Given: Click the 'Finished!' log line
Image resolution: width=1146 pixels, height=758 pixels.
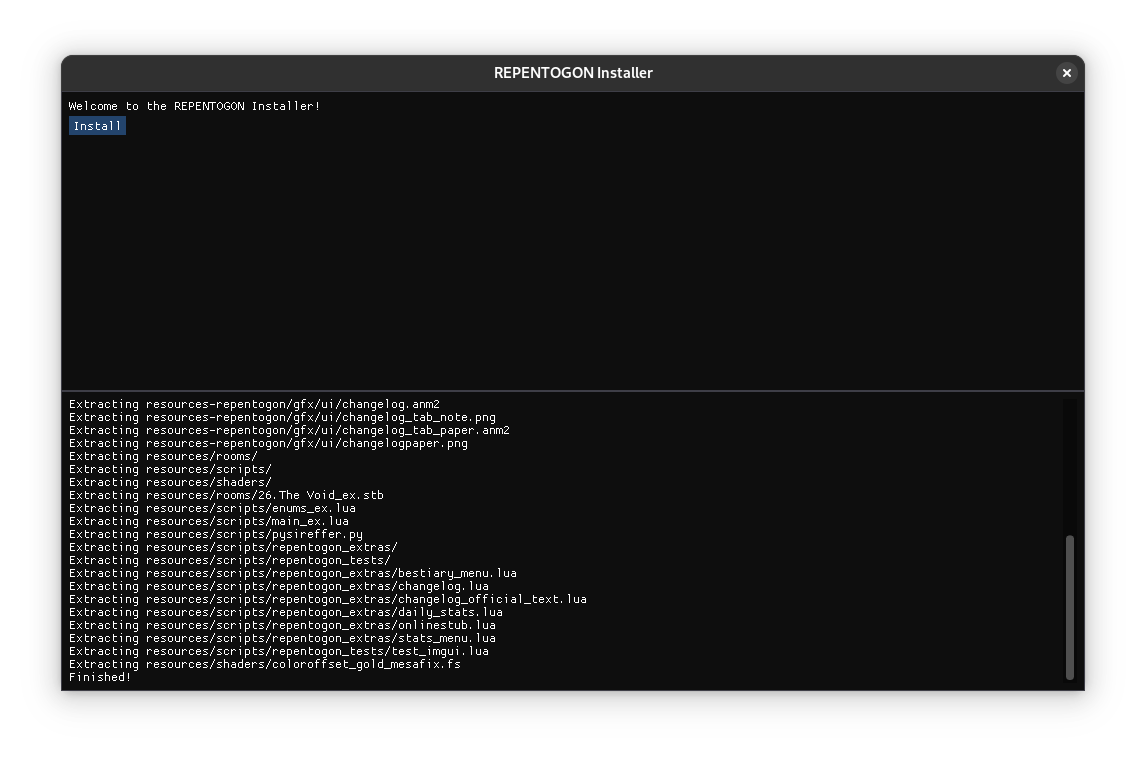Looking at the screenshot, I should 100,677.
